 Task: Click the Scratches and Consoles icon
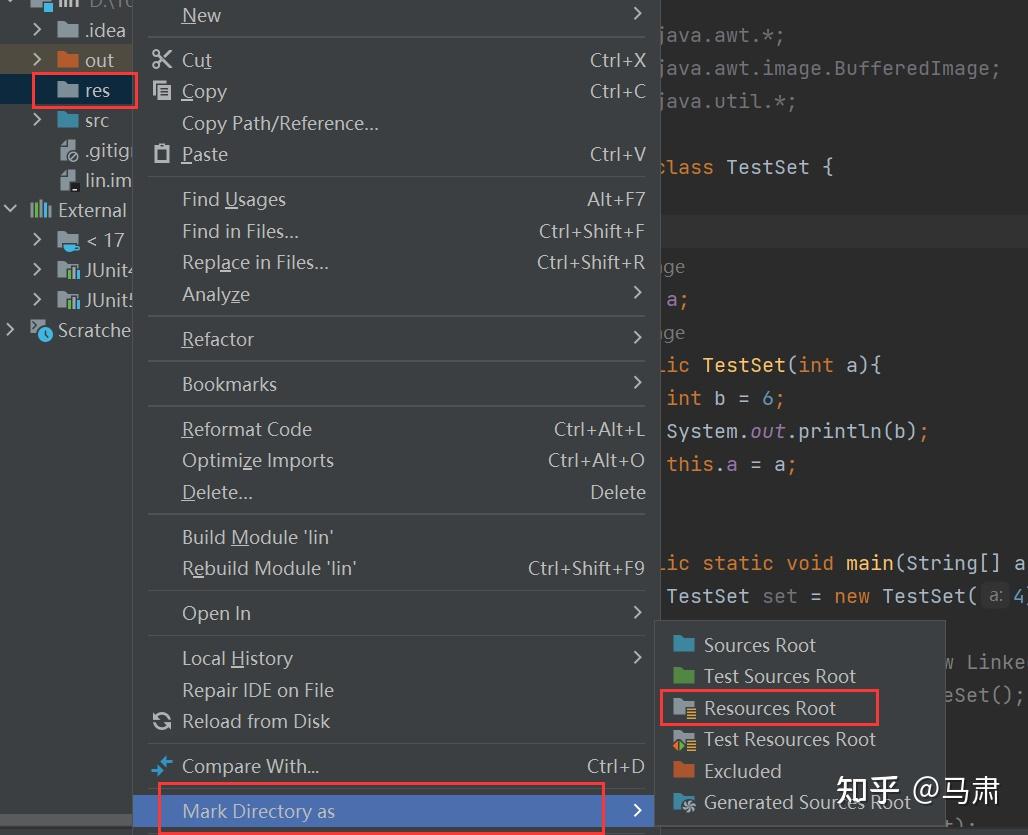click(41, 330)
